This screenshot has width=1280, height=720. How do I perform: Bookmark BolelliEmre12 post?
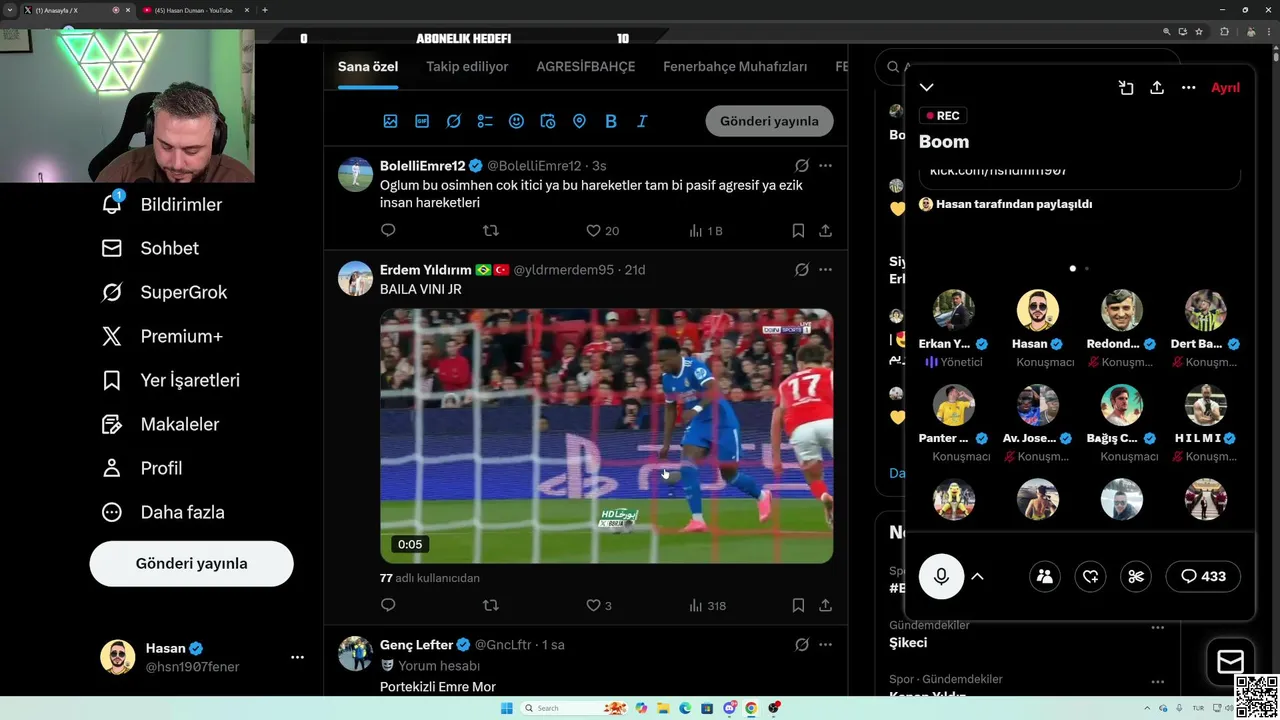pyautogui.click(x=798, y=230)
